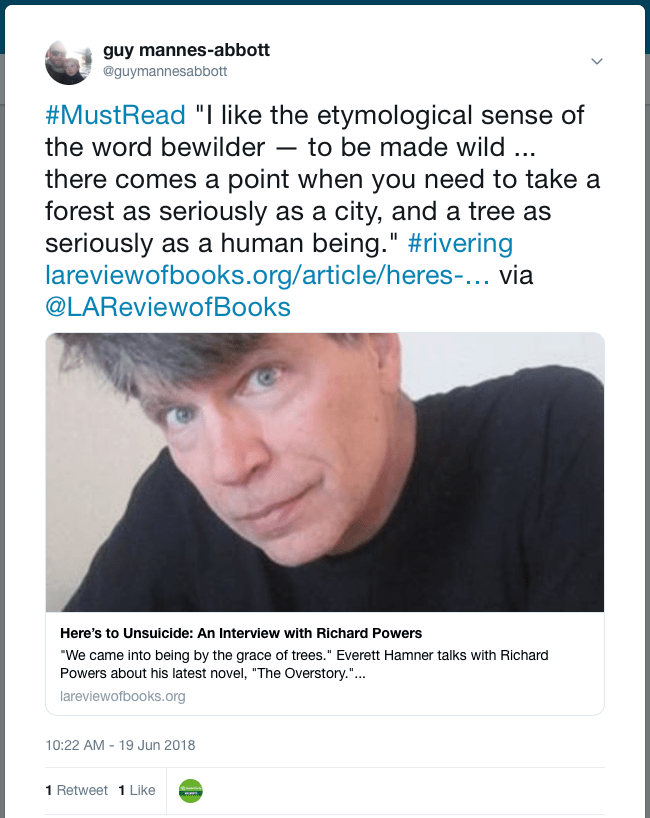Viewport: 650px width, 818px height.
Task: Open the #MustRead hashtag
Action: (x=115, y=114)
